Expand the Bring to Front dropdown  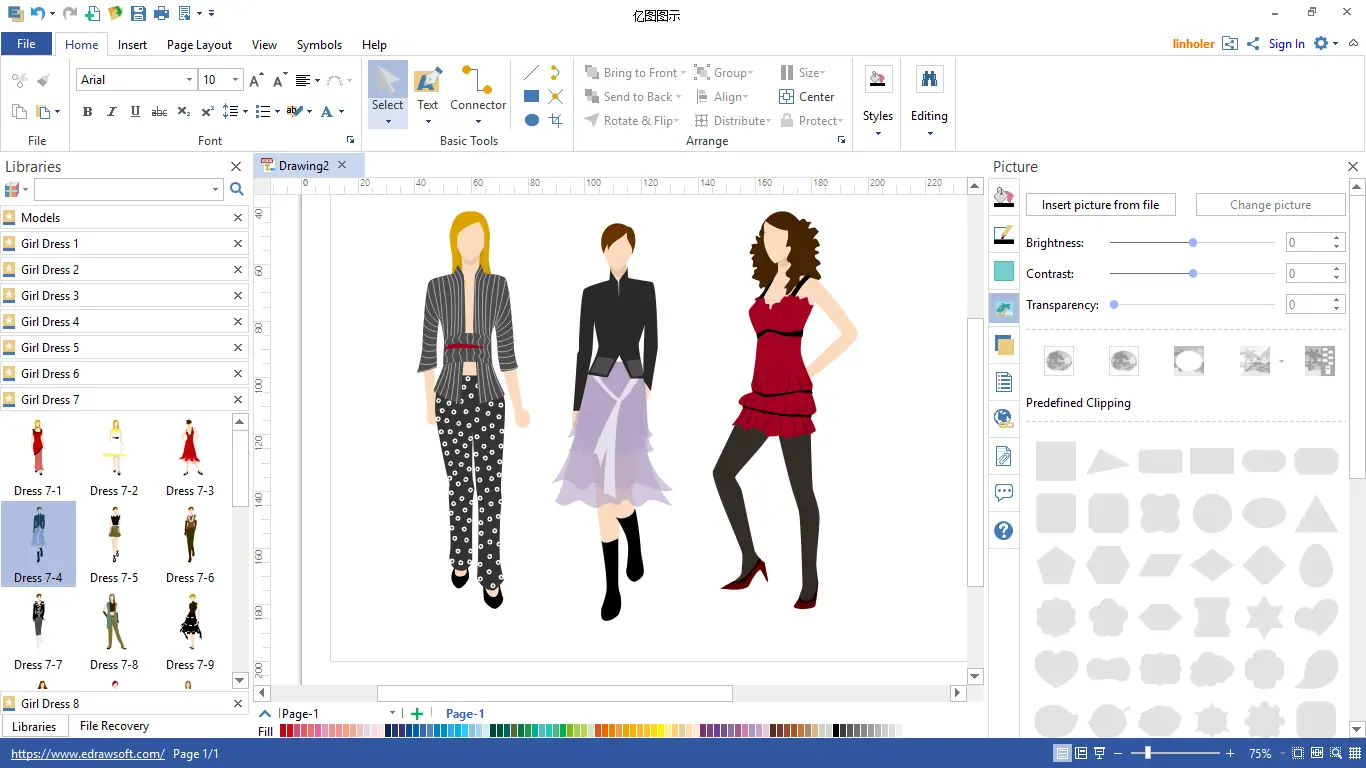[x=684, y=73]
